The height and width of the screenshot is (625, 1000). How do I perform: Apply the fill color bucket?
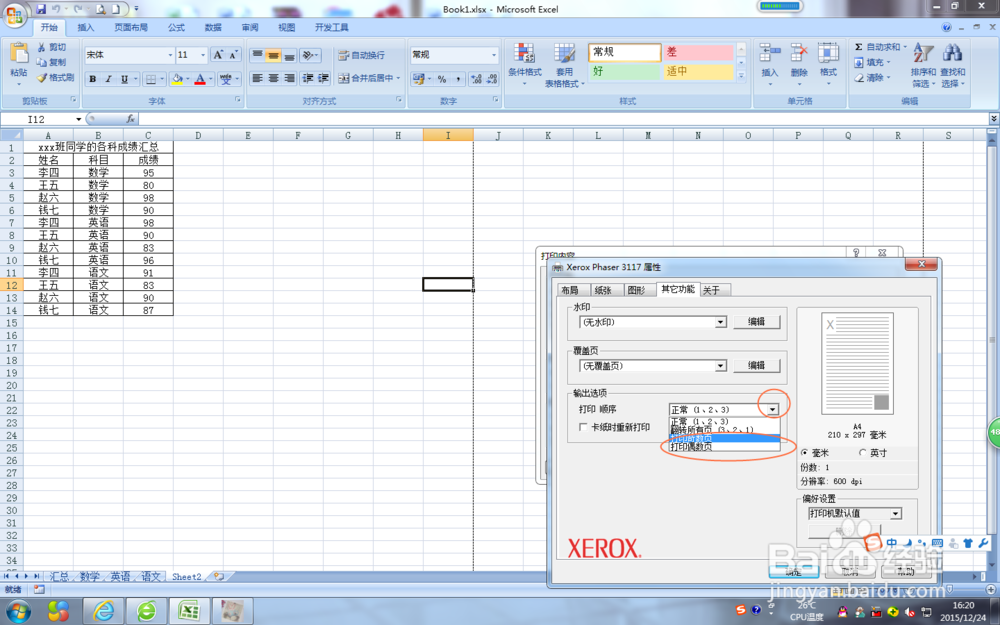point(177,79)
